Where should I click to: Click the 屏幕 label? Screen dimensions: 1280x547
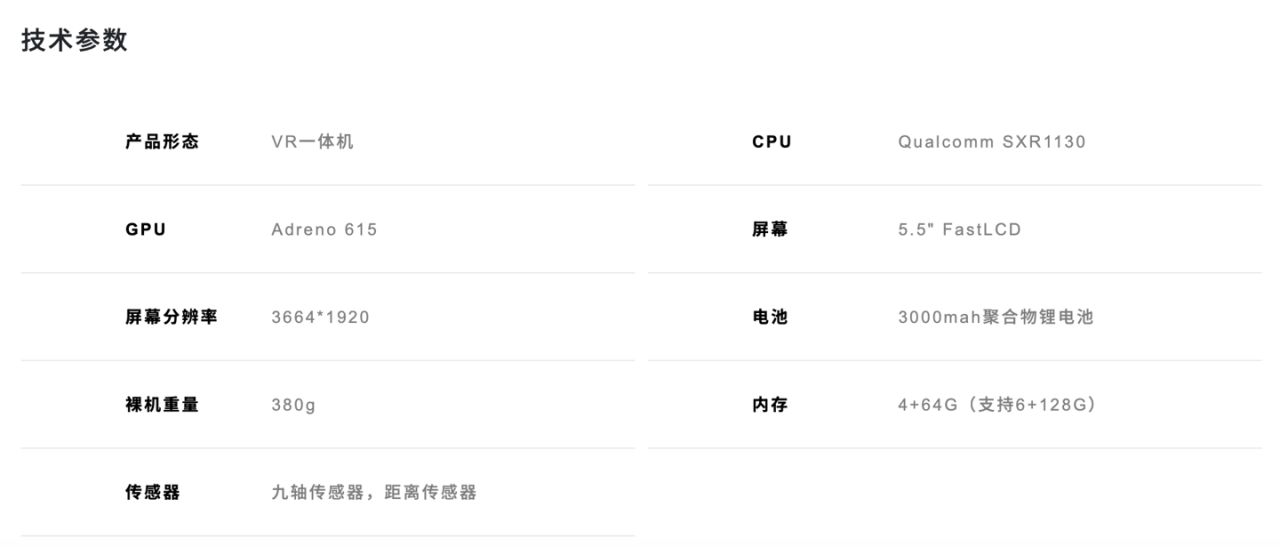tap(770, 230)
